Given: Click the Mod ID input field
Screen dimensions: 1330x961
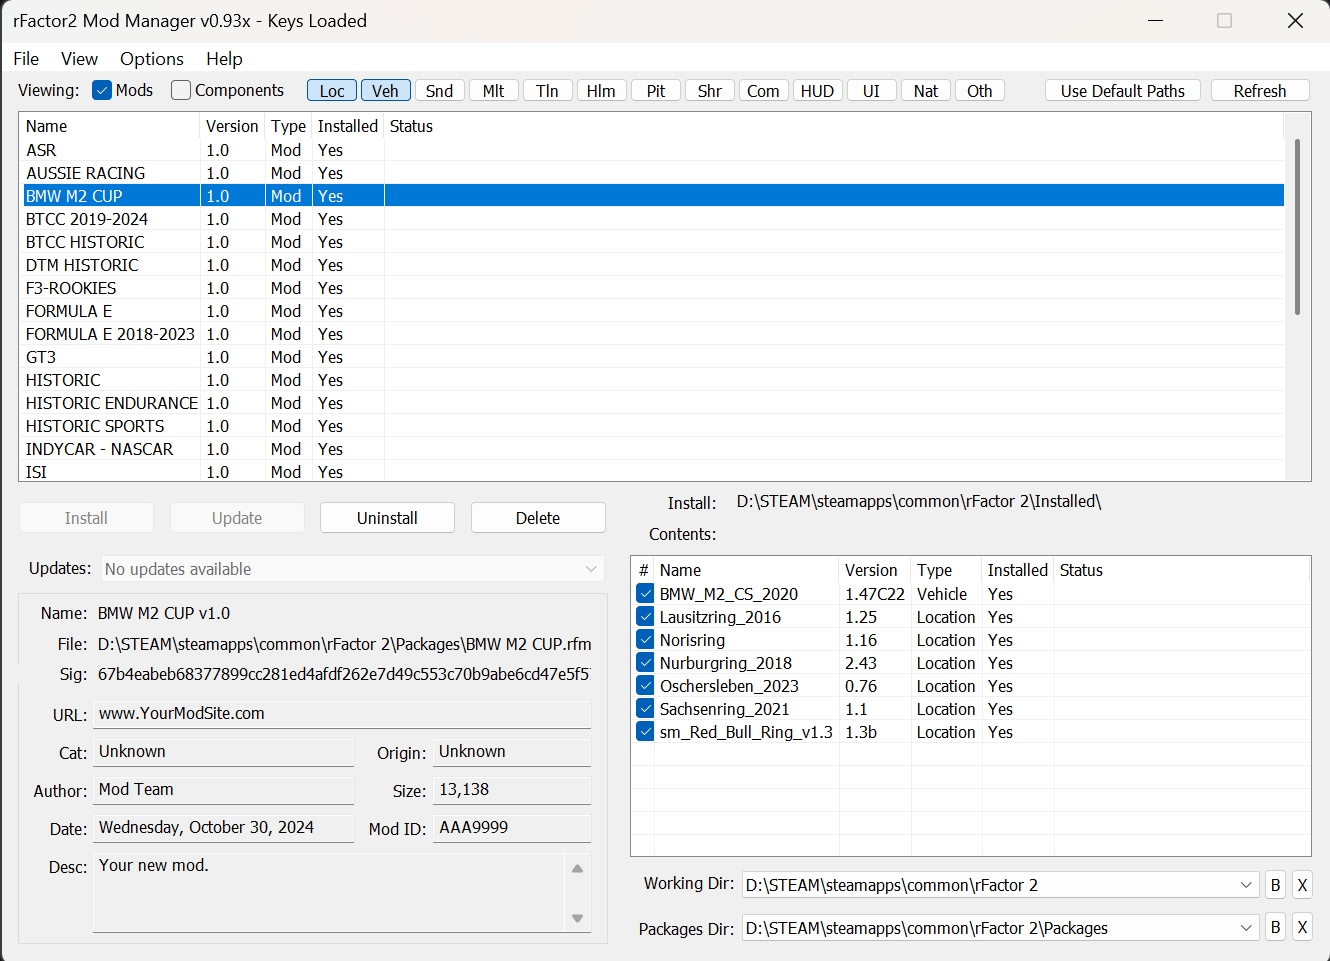Looking at the screenshot, I should point(512,828).
